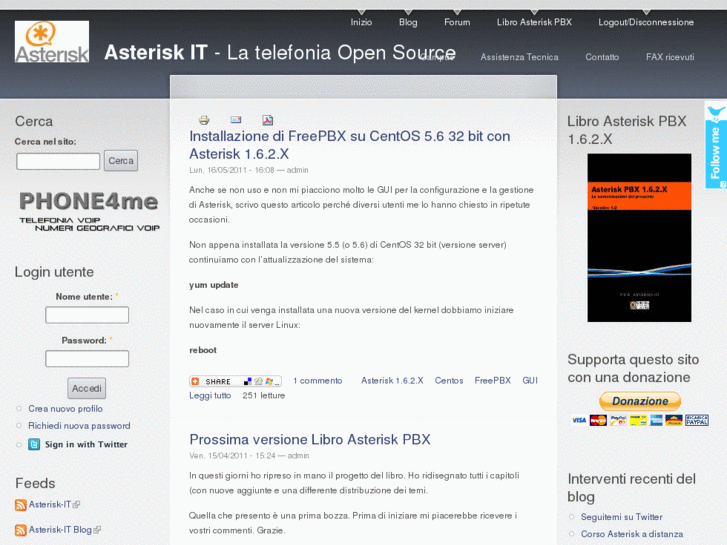The width and height of the screenshot is (727, 545).
Task: Click the Ven, 15/04/2011 post date line
Action: [249, 456]
